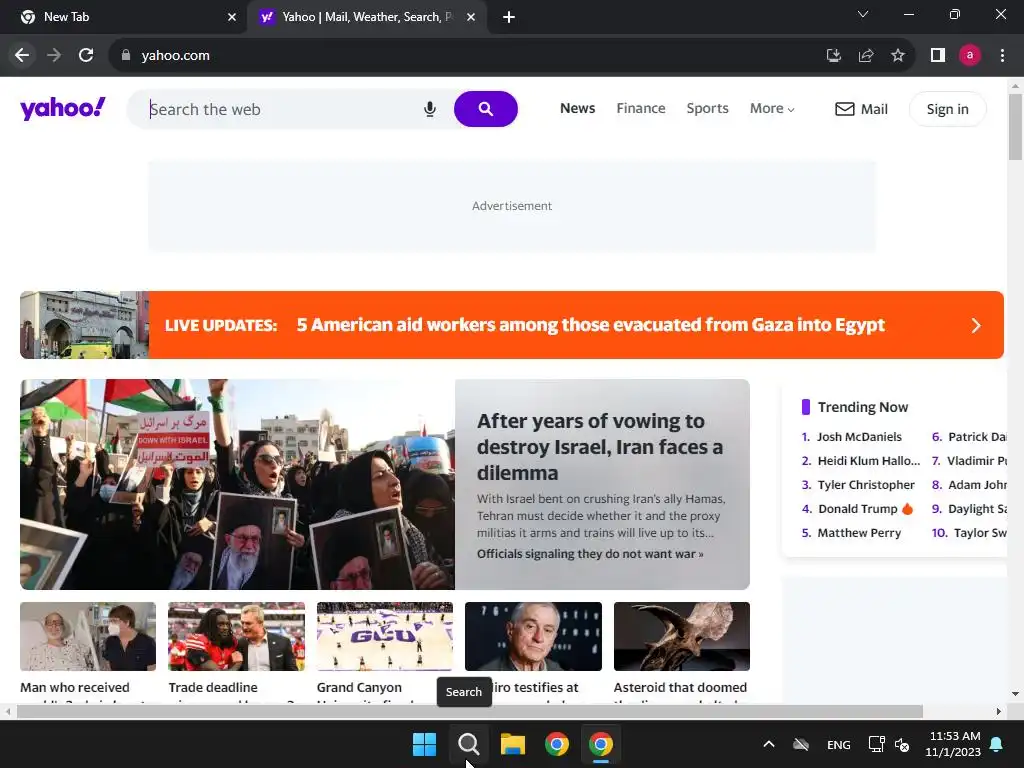The width and height of the screenshot is (1024, 768).
Task: Start voice search with microphone icon
Action: pyautogui.click(x=430, y=109)
